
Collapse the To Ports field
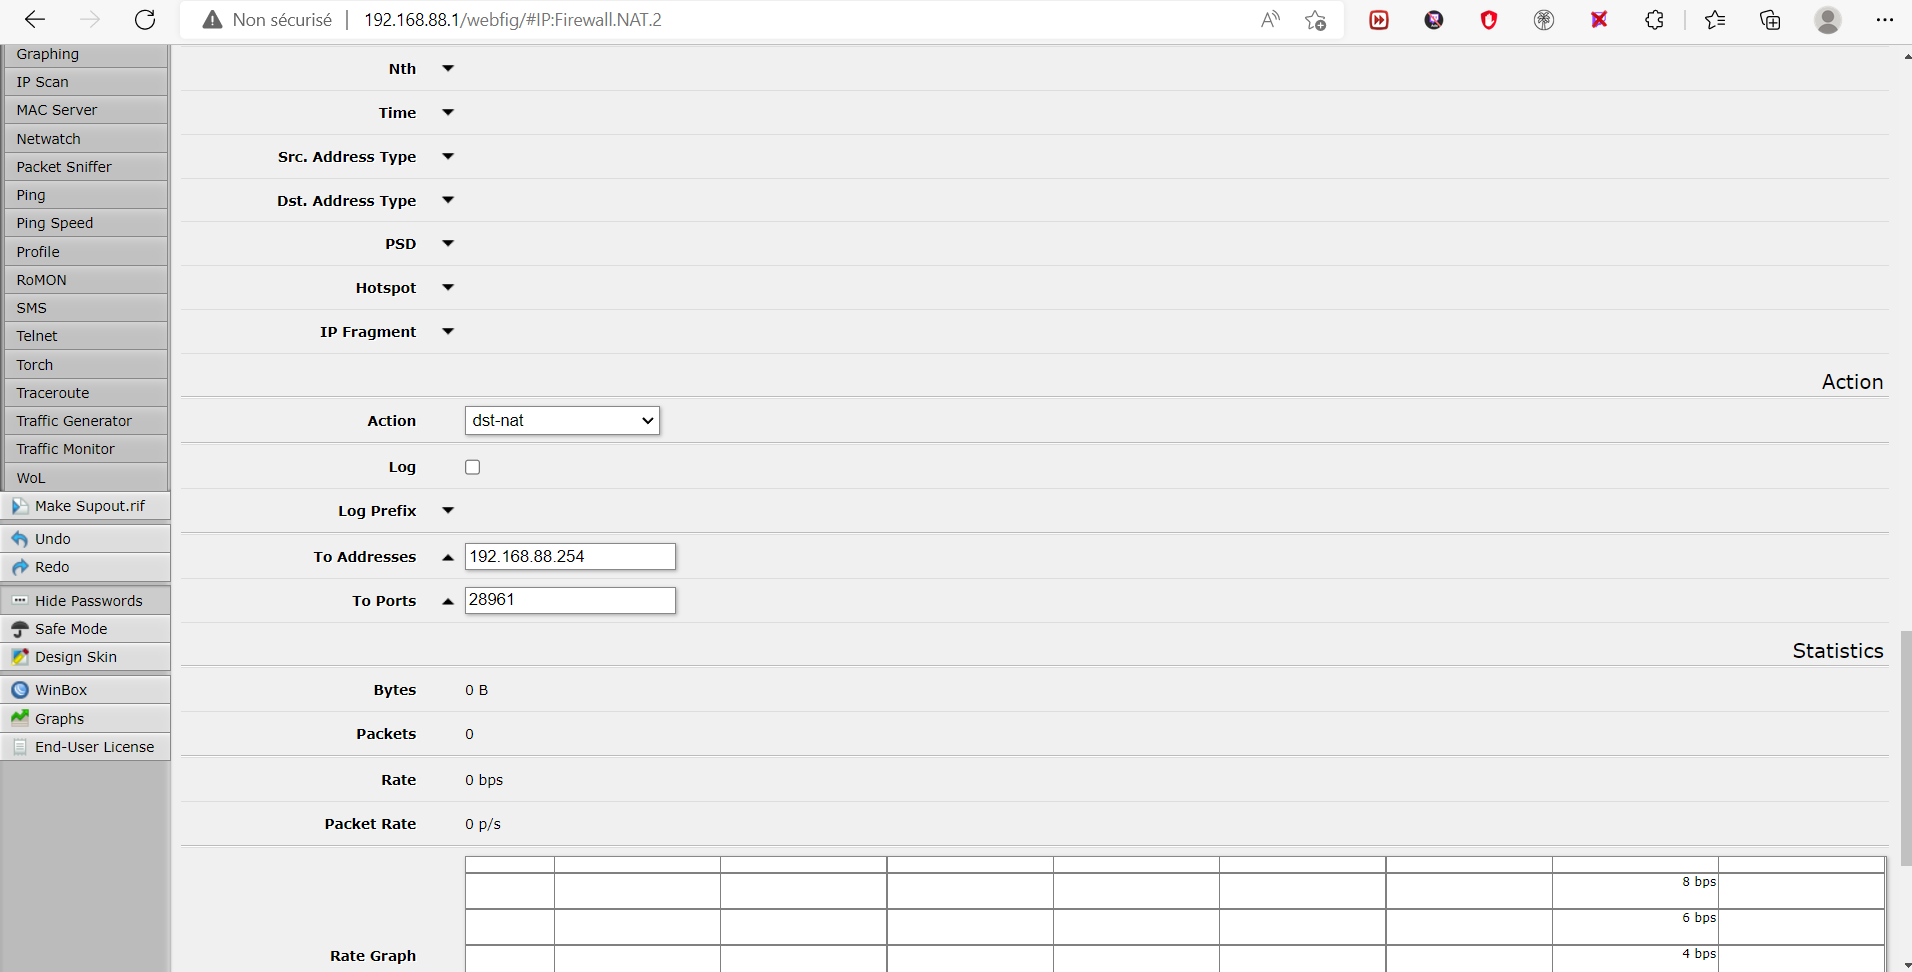(x=448, y=601)
